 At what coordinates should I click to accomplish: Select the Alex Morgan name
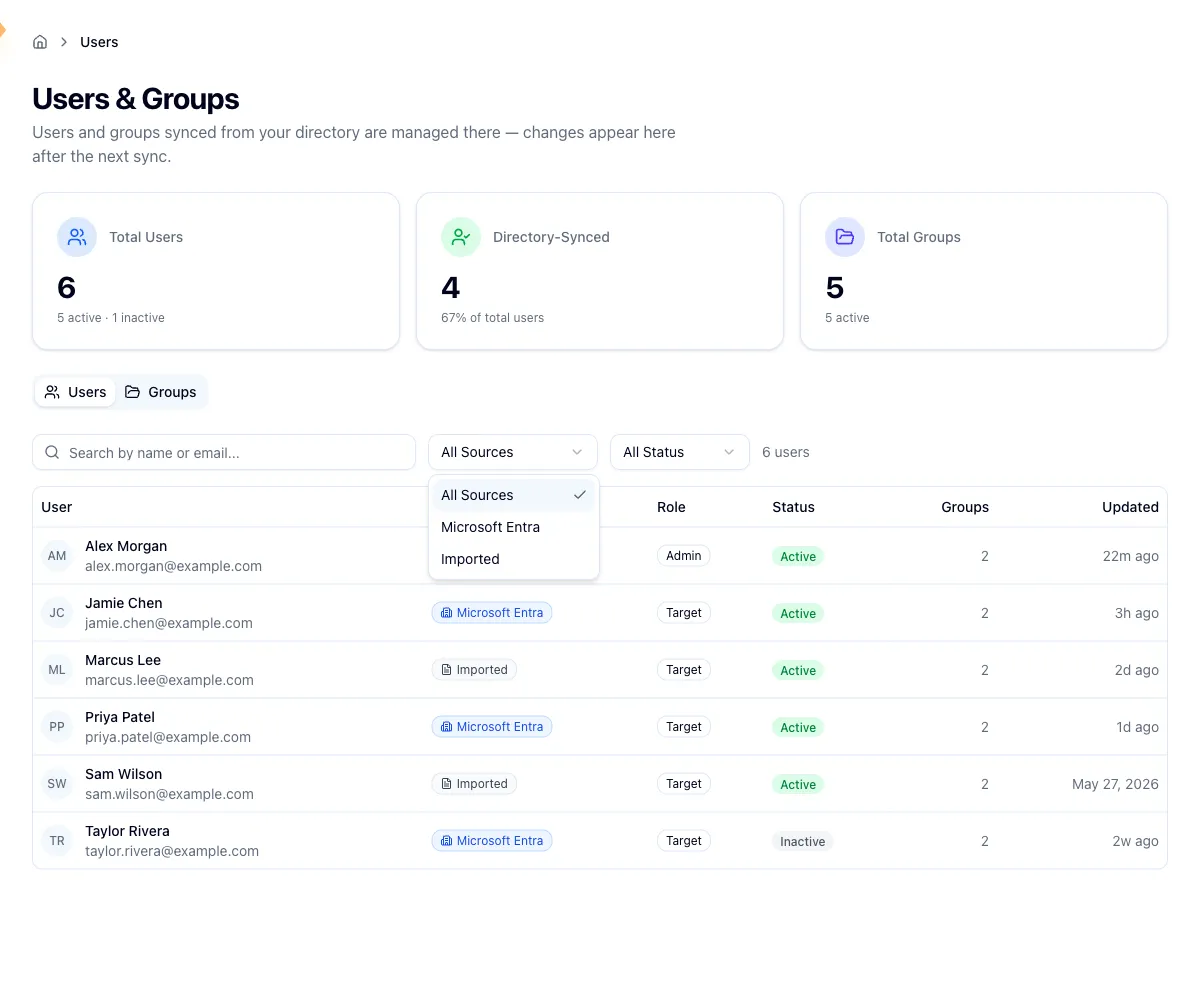[126, 546]
